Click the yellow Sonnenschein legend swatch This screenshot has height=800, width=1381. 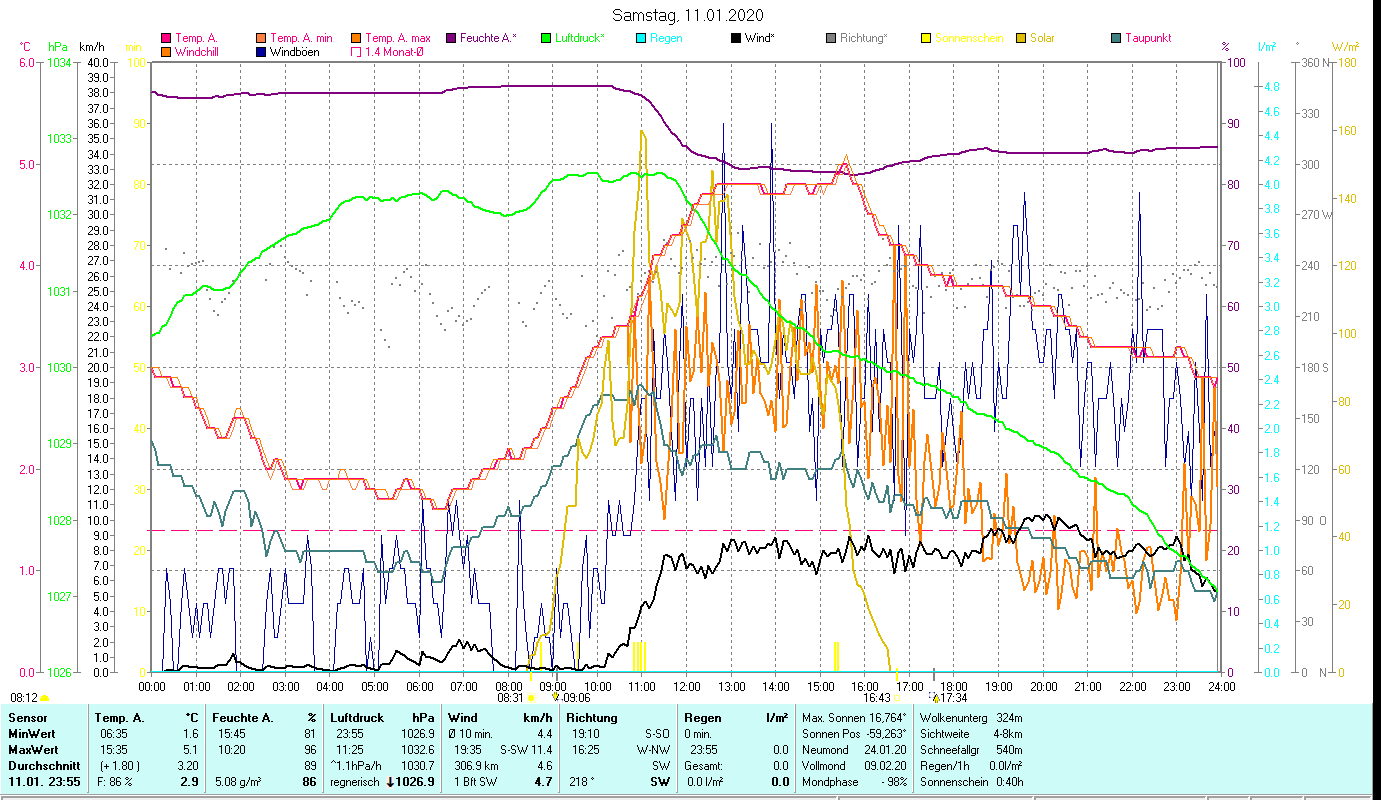click(x=926, y=39)
